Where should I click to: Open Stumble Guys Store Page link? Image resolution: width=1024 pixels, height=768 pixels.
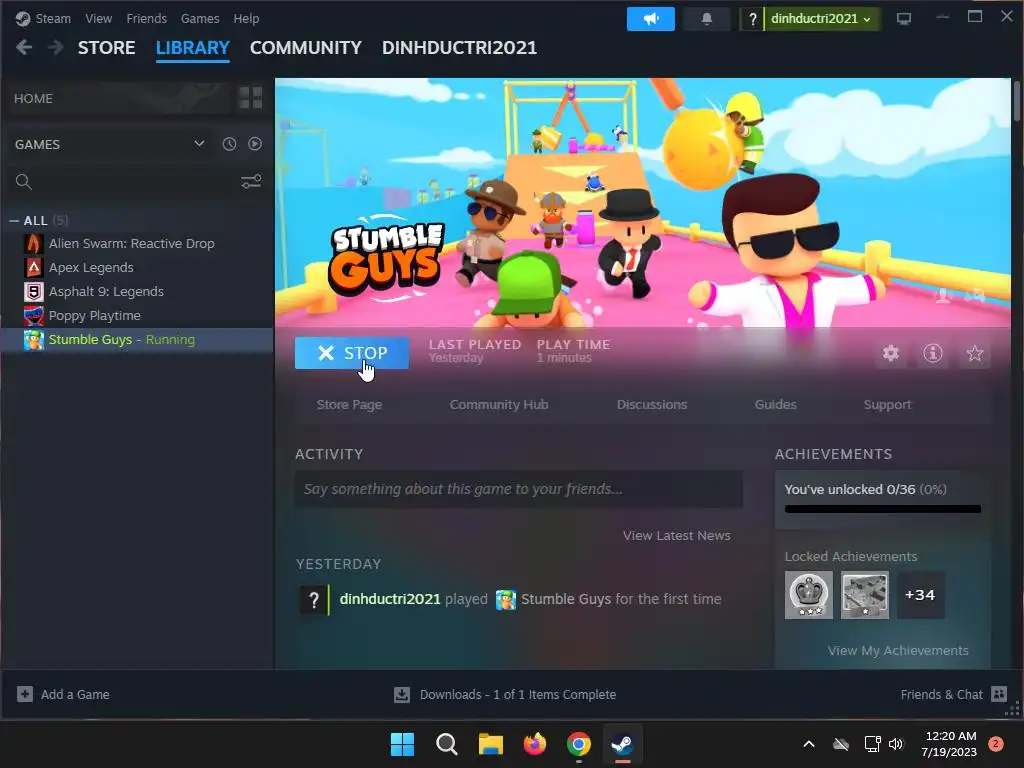click(349, 405)
